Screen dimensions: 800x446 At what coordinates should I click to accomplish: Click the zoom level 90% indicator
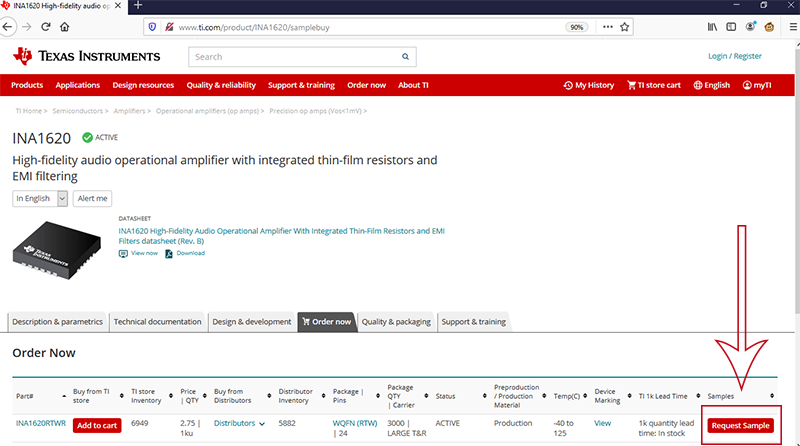pos(577,28)
